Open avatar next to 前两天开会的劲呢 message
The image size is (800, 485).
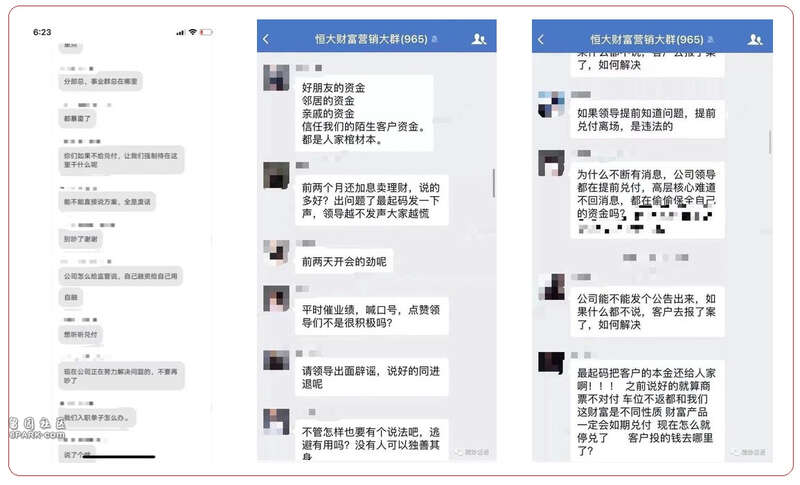(x=276, y=253)
